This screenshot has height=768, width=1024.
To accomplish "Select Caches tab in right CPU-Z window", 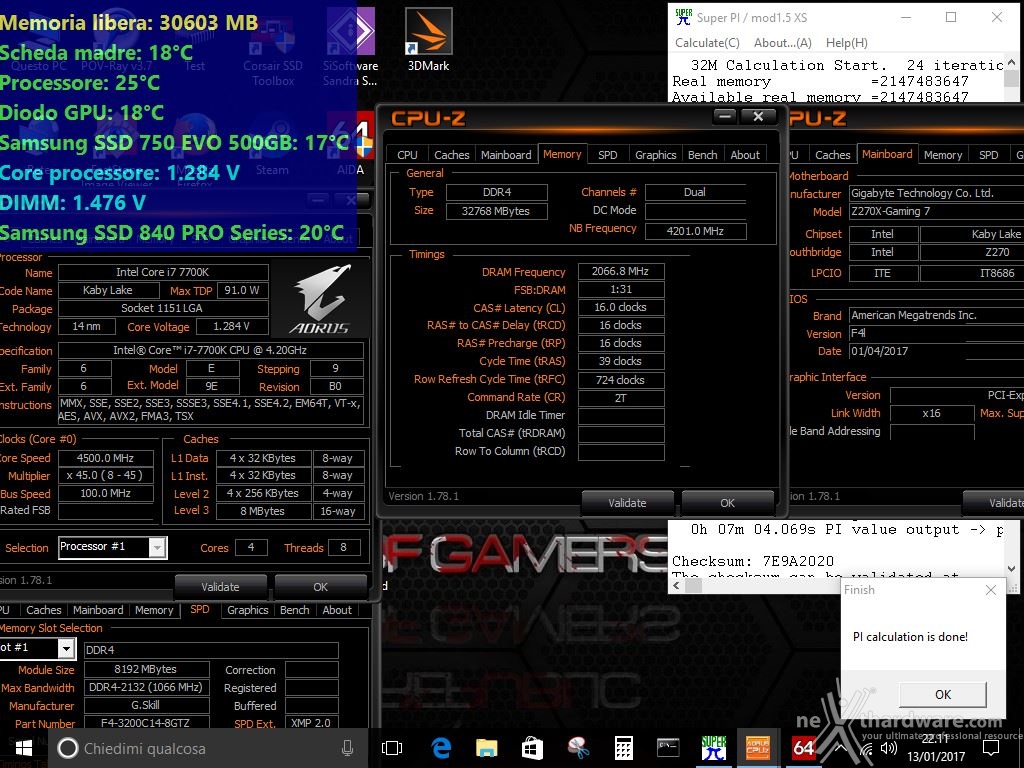I will (x=833, y=155).
